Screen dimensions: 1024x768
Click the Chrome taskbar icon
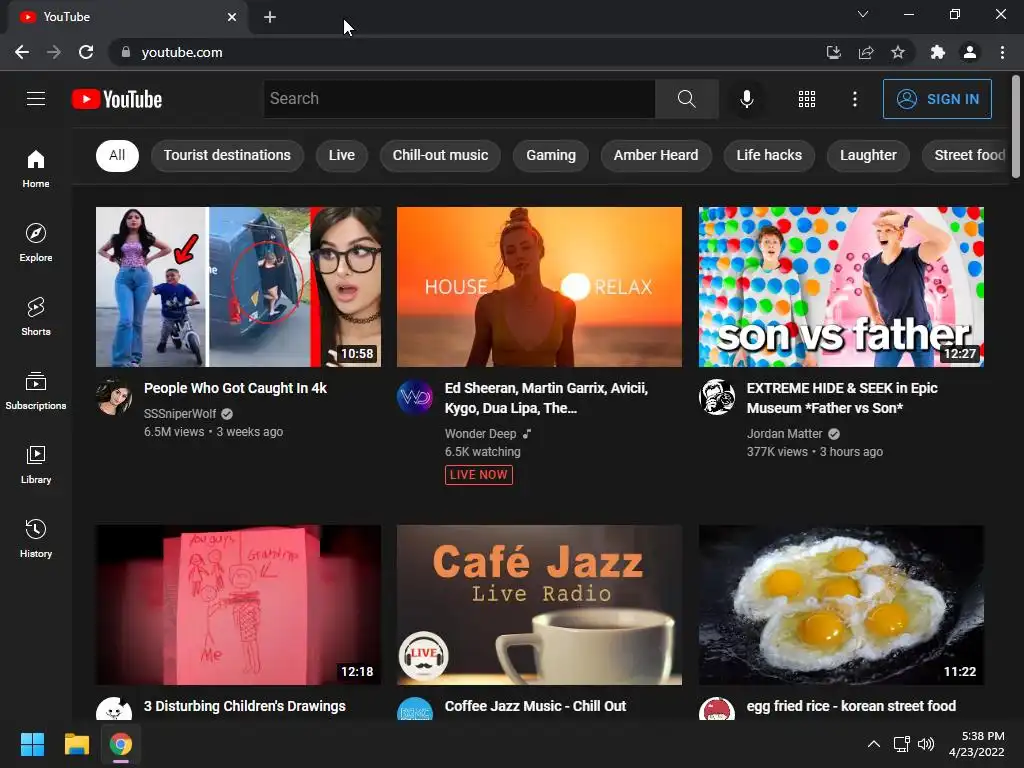(120, 744)
